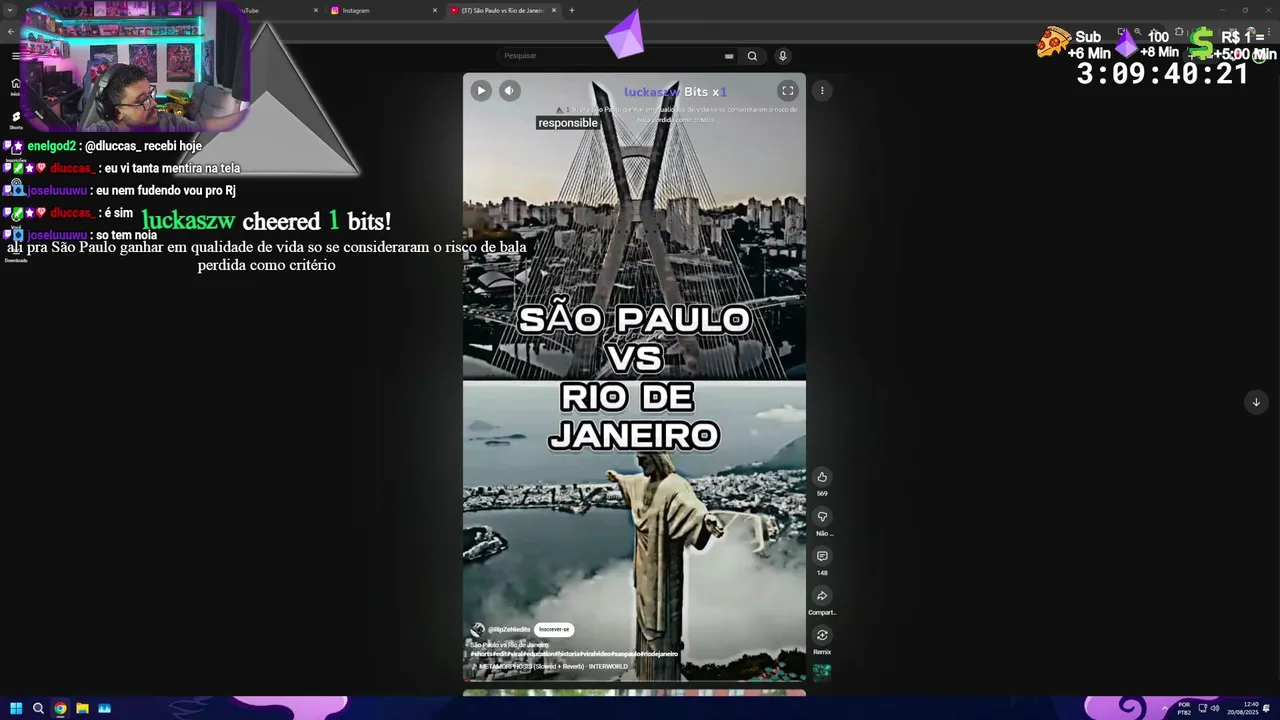Close the São Paulo vs Rio tab
1280x720 pixels.
554,10
